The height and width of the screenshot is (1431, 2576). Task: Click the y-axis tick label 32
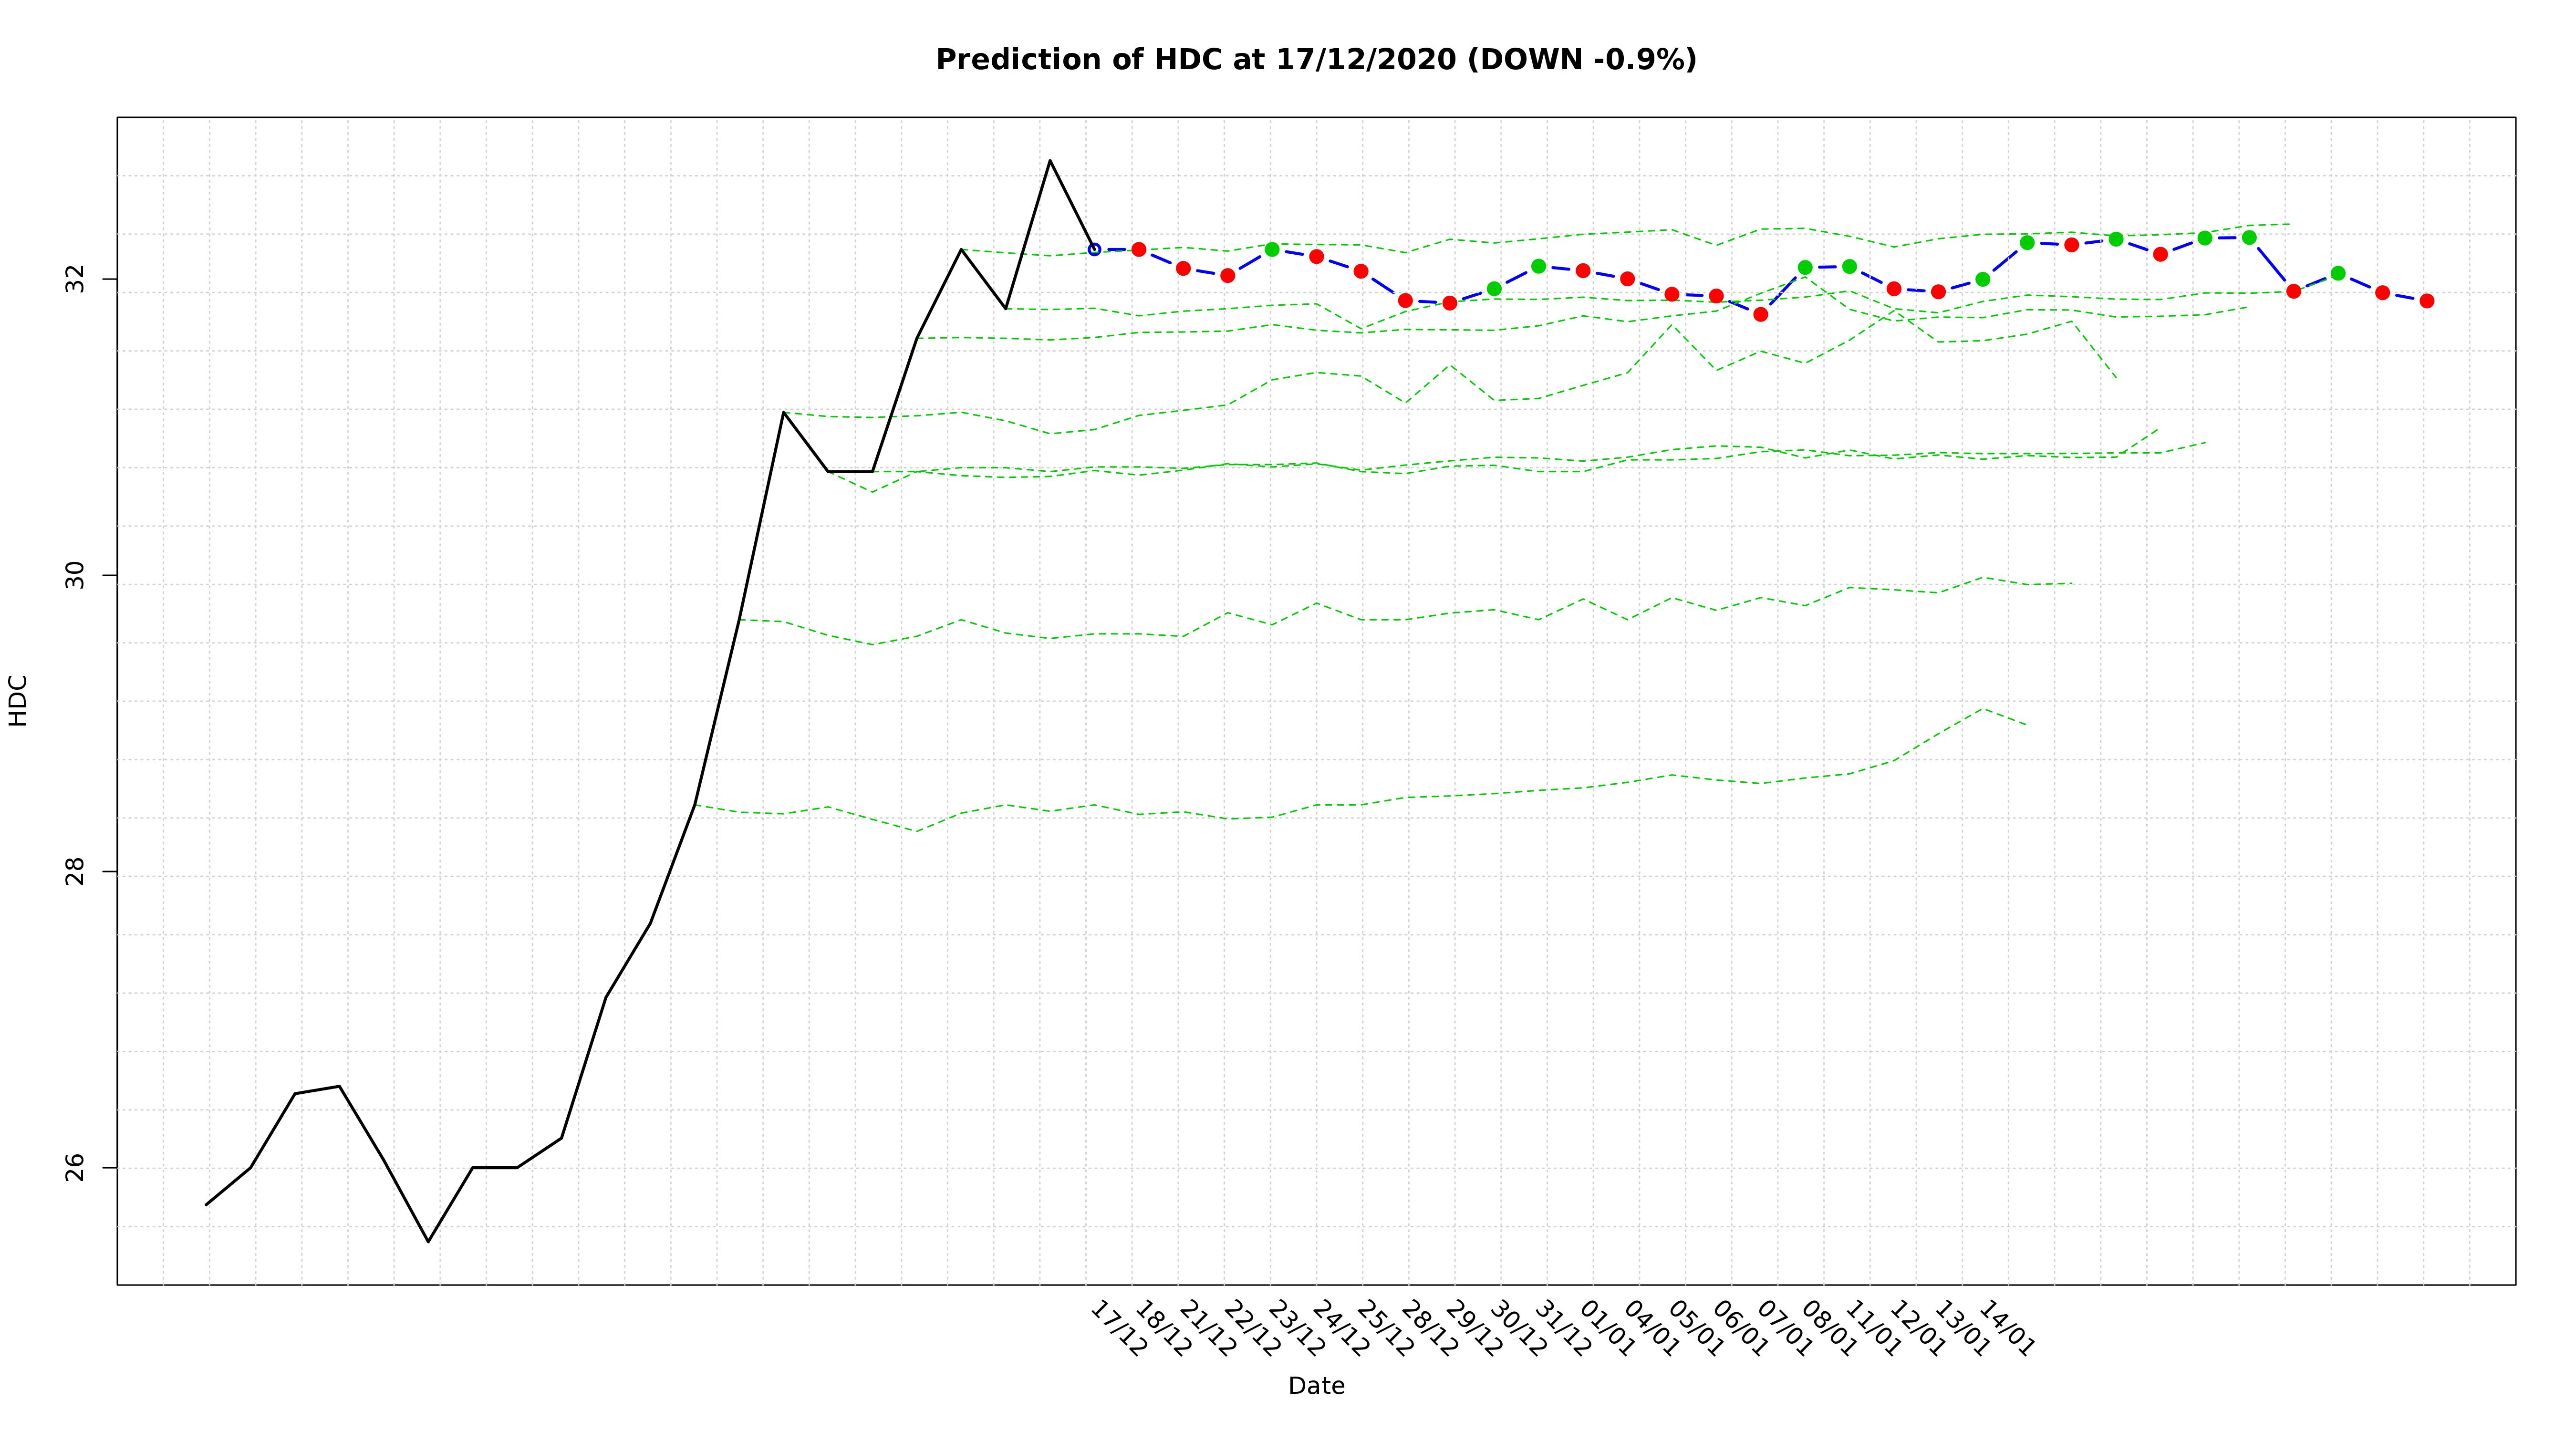[x=75, y=279]
